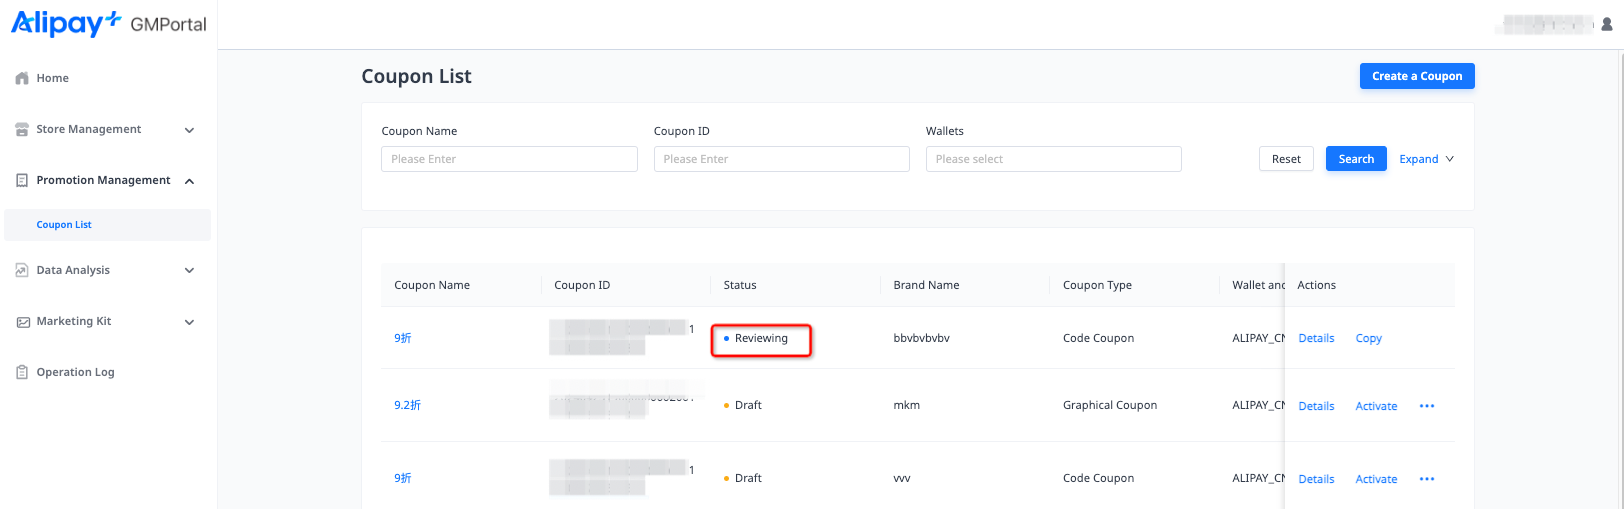Click the Search button
1624x509 pixels.
point(1356,159)
